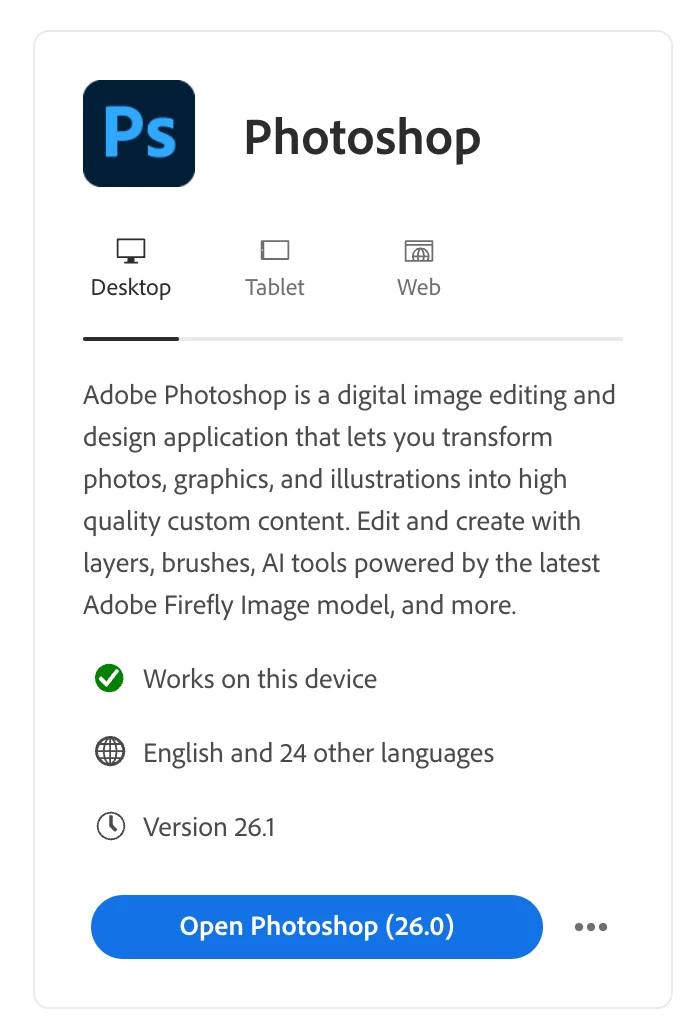Viewport: 692px width, 1030px height.
Task: Click the Desktop monitor icon
Action: coord(131,251)
